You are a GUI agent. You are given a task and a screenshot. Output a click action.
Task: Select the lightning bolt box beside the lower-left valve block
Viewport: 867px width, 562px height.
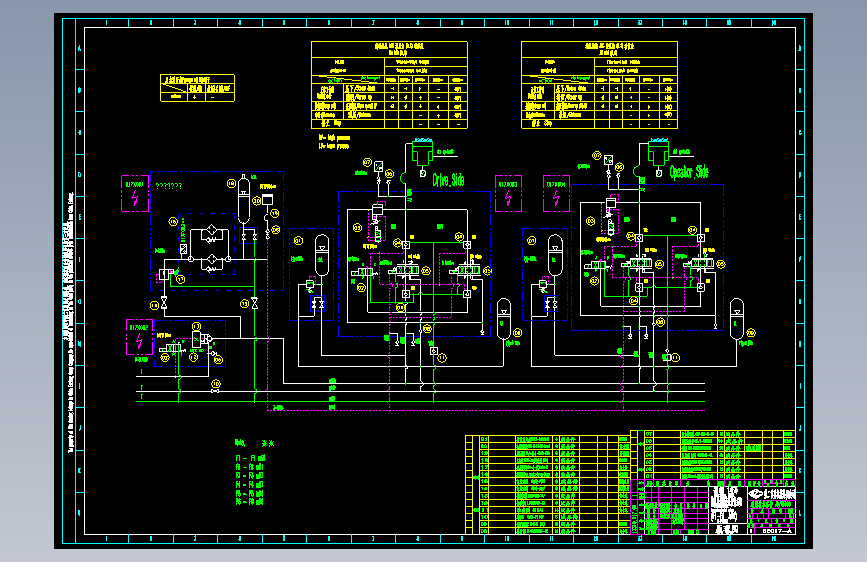[139, 337]
